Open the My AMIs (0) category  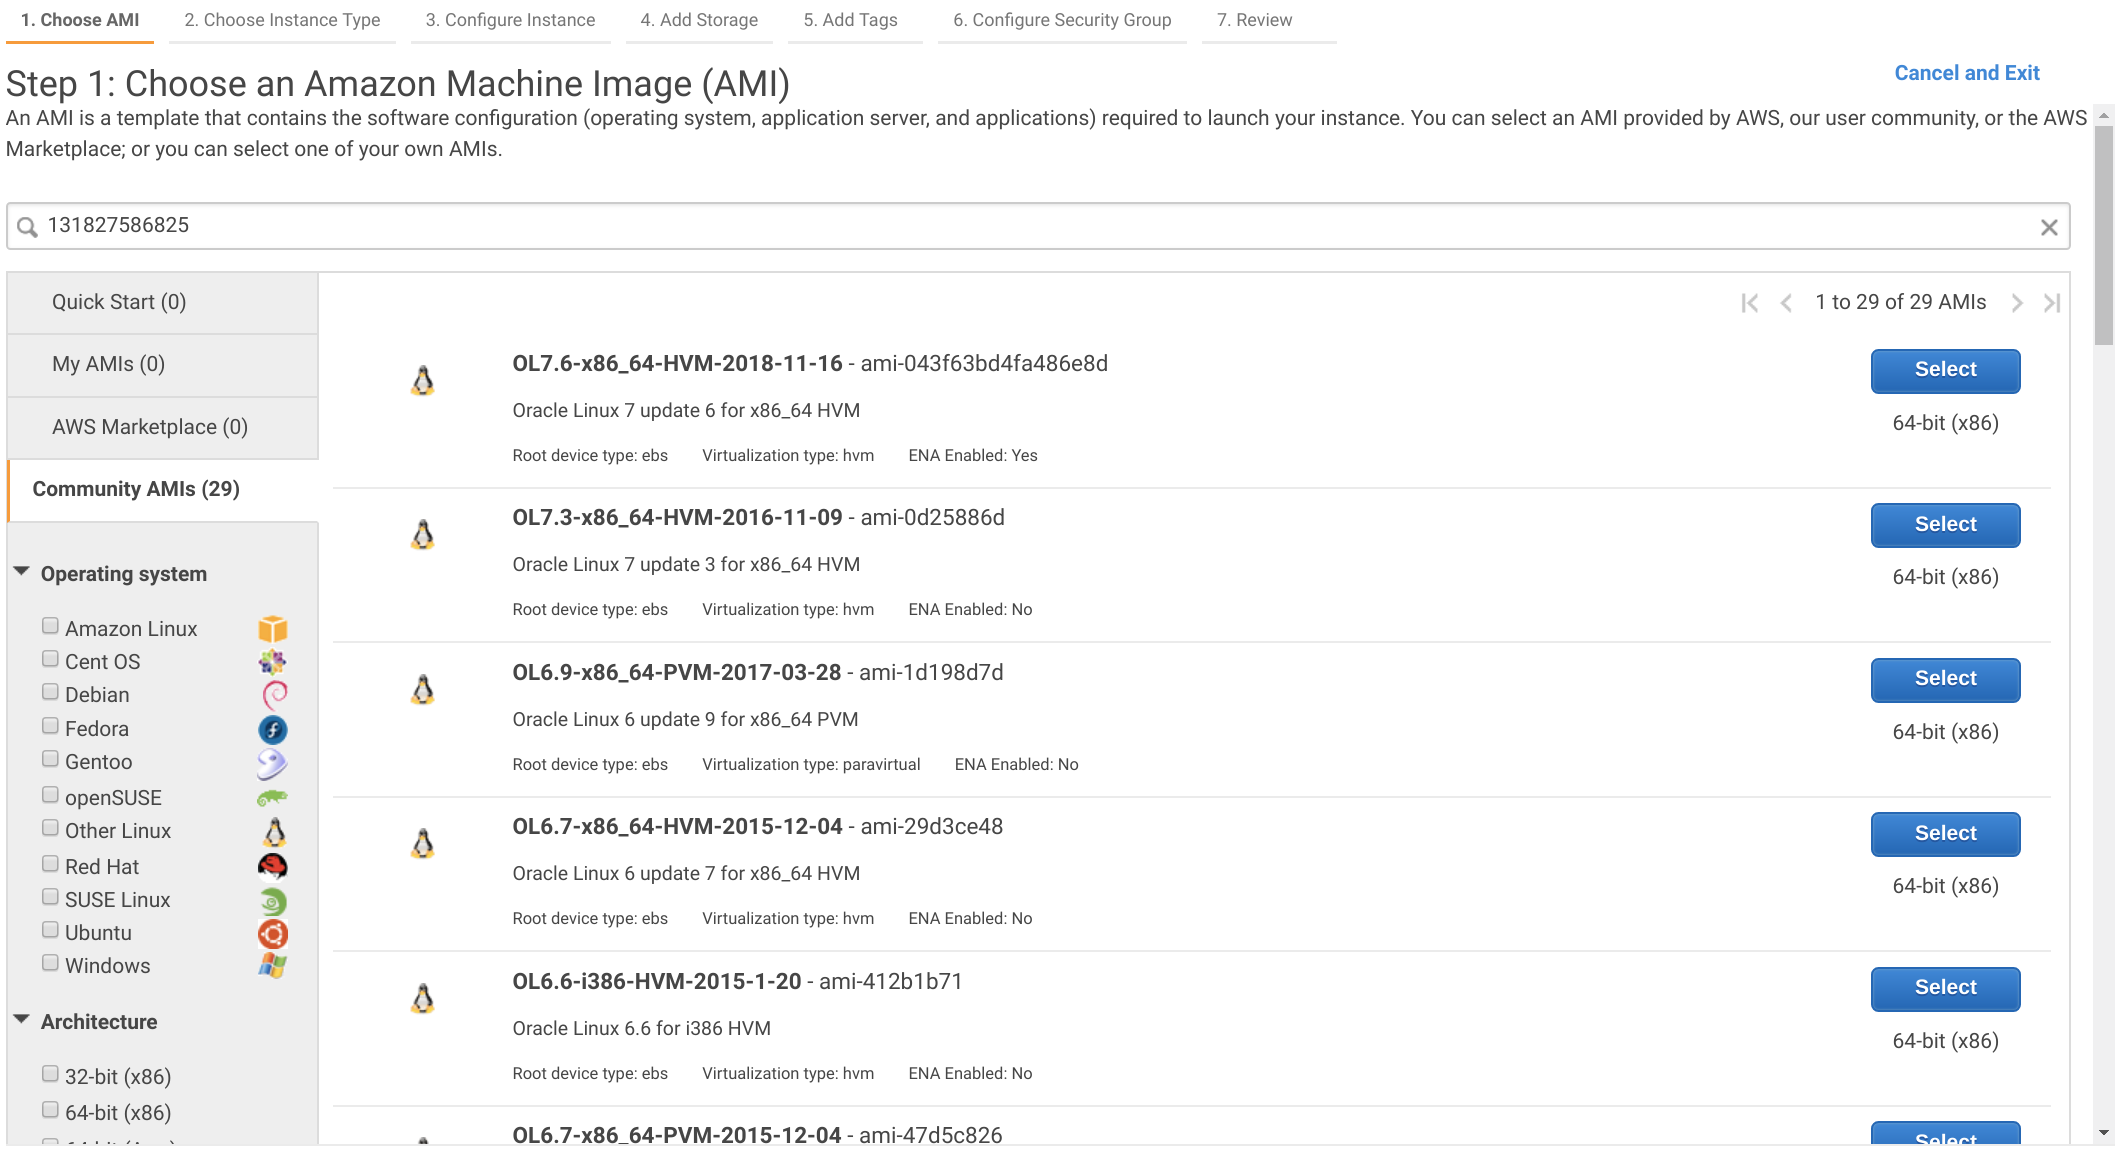163,364
